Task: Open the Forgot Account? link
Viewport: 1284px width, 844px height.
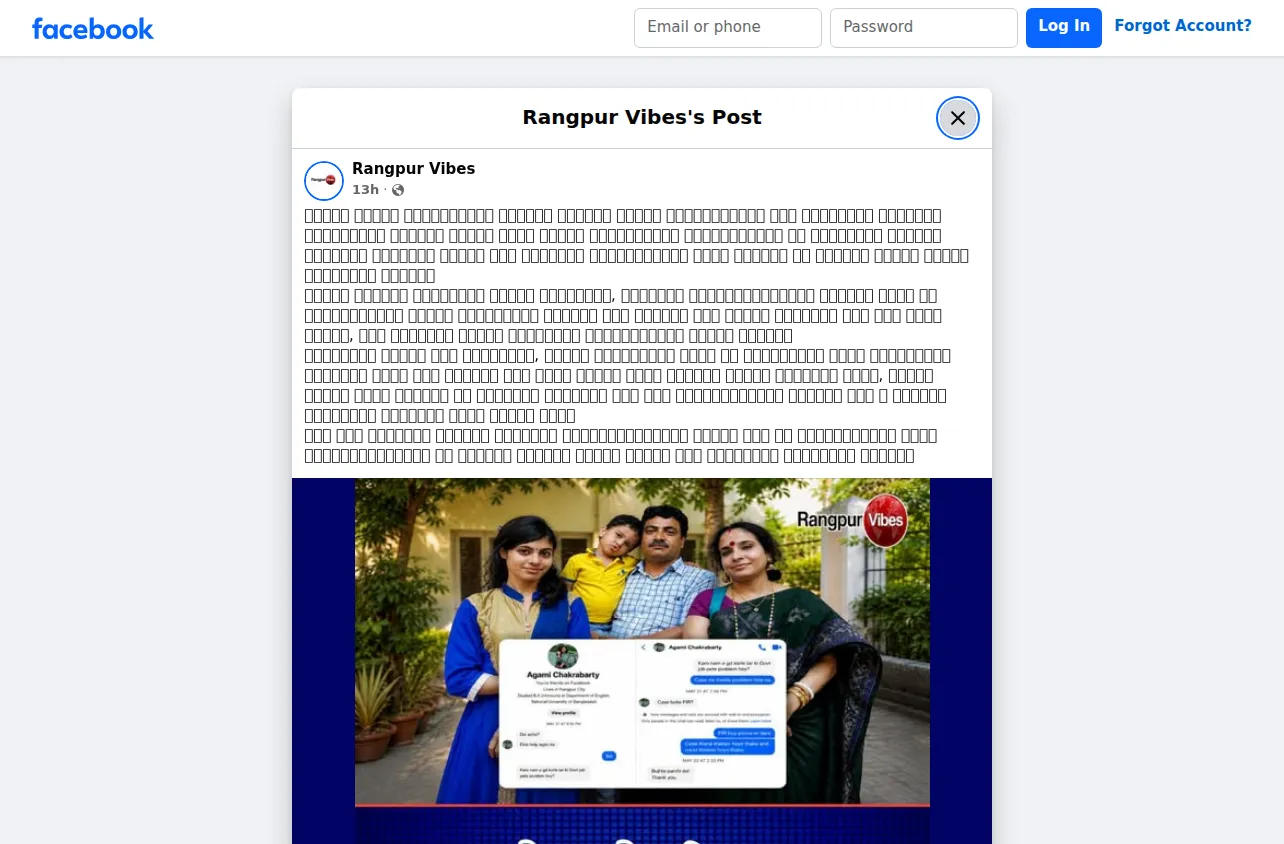Action: [1183, 26]
